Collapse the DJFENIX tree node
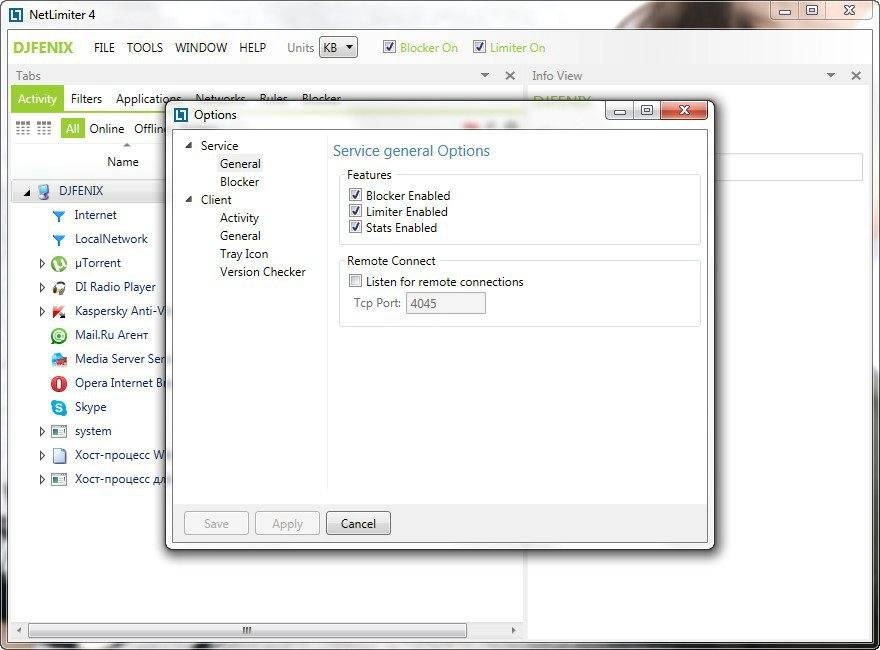This screenshot has height=650, width=880. pos(26,193)
